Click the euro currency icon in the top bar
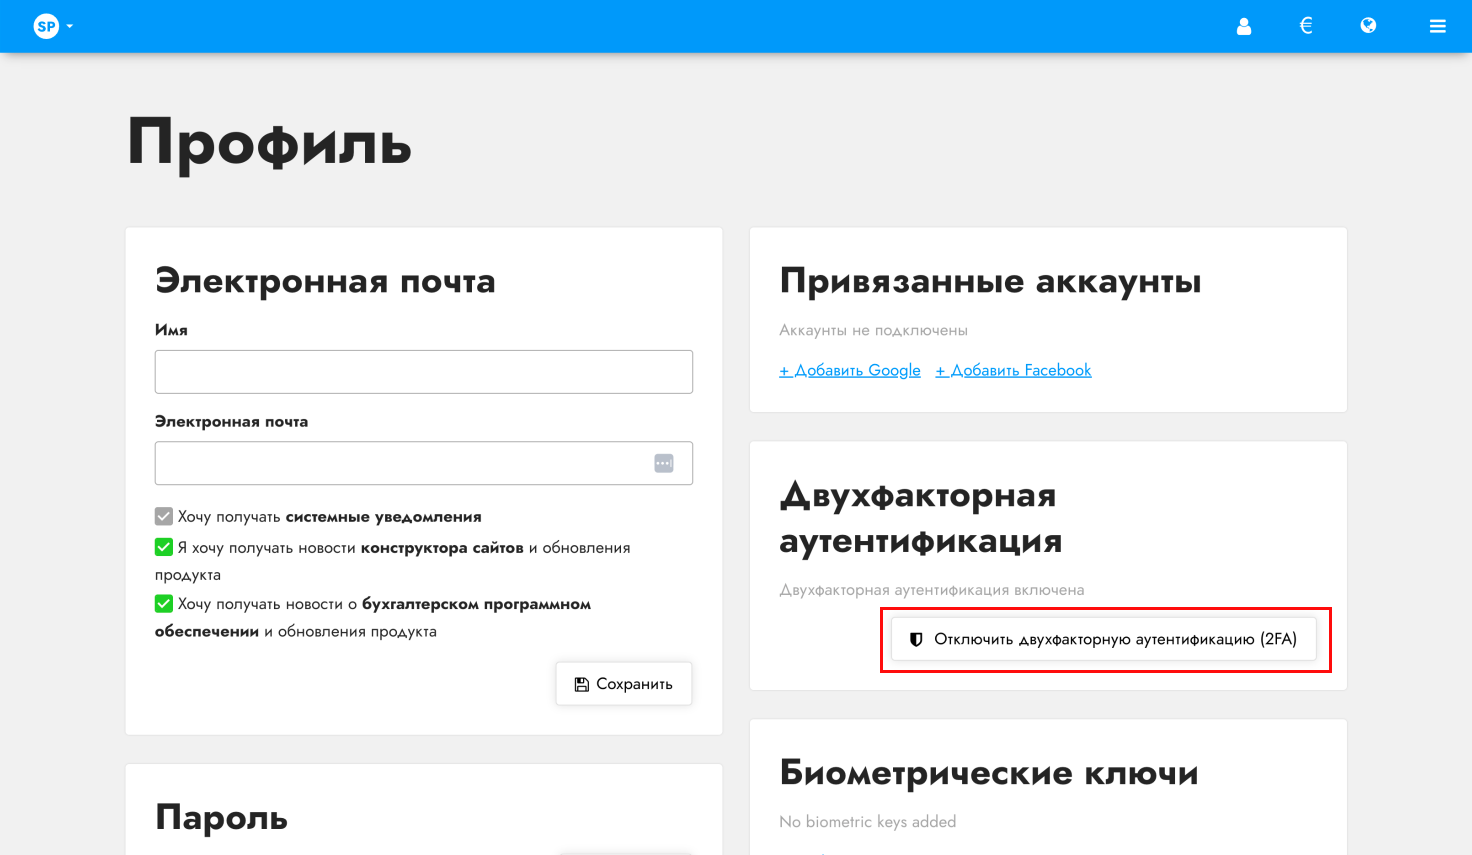 pos(1305,26)
